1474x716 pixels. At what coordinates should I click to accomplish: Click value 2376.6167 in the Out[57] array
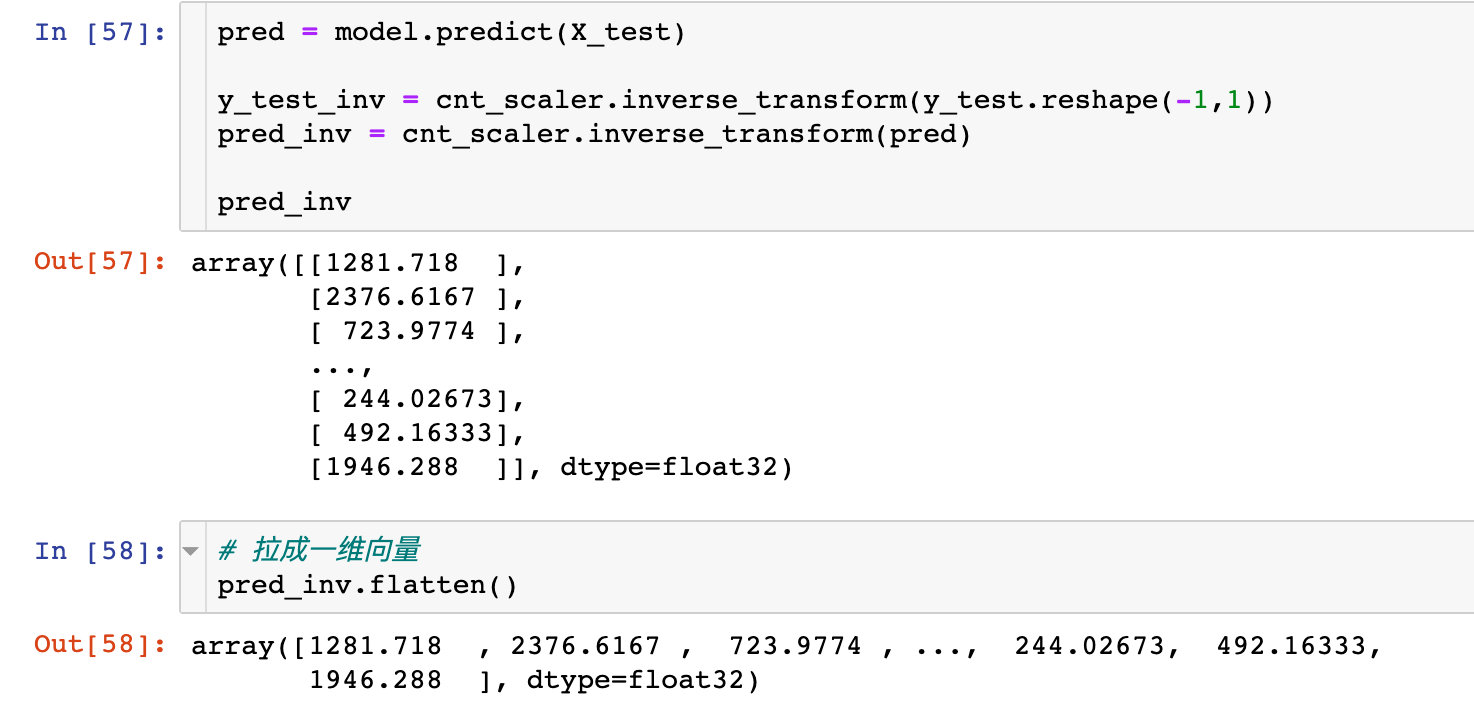(x=400, y=297)
